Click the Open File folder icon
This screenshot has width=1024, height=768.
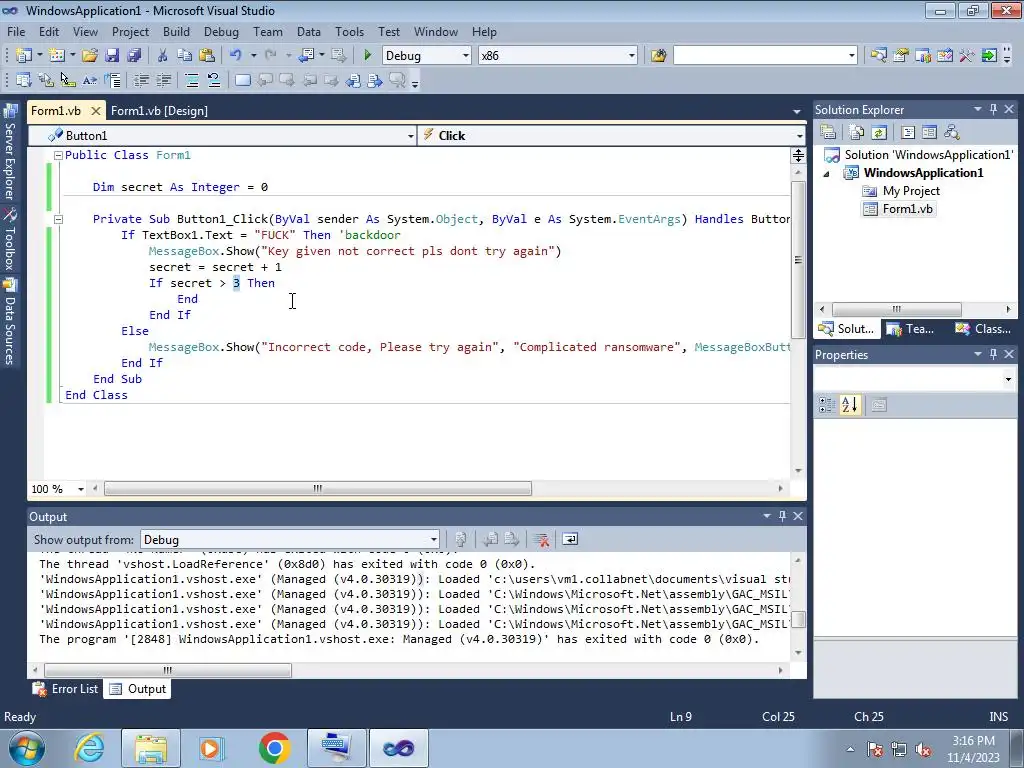click(90, 56)
